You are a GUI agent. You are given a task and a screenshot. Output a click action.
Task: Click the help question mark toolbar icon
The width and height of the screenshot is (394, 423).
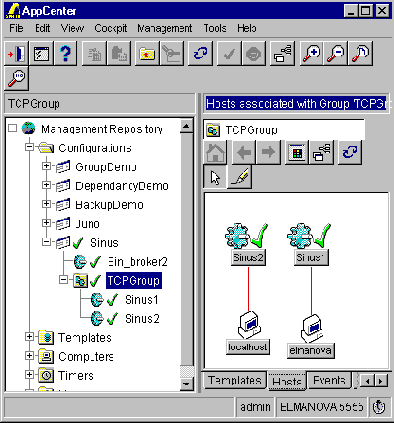pos(65,53)
